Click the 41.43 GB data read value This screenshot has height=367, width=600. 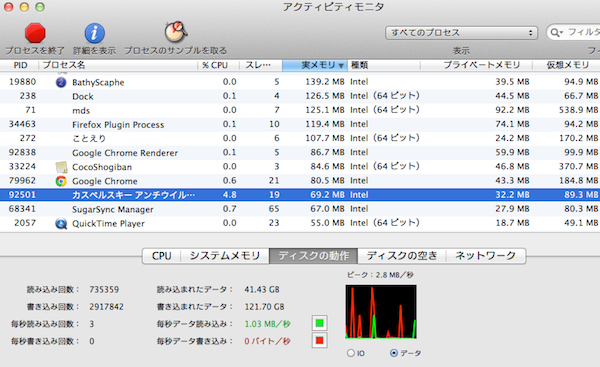(262, 289)
